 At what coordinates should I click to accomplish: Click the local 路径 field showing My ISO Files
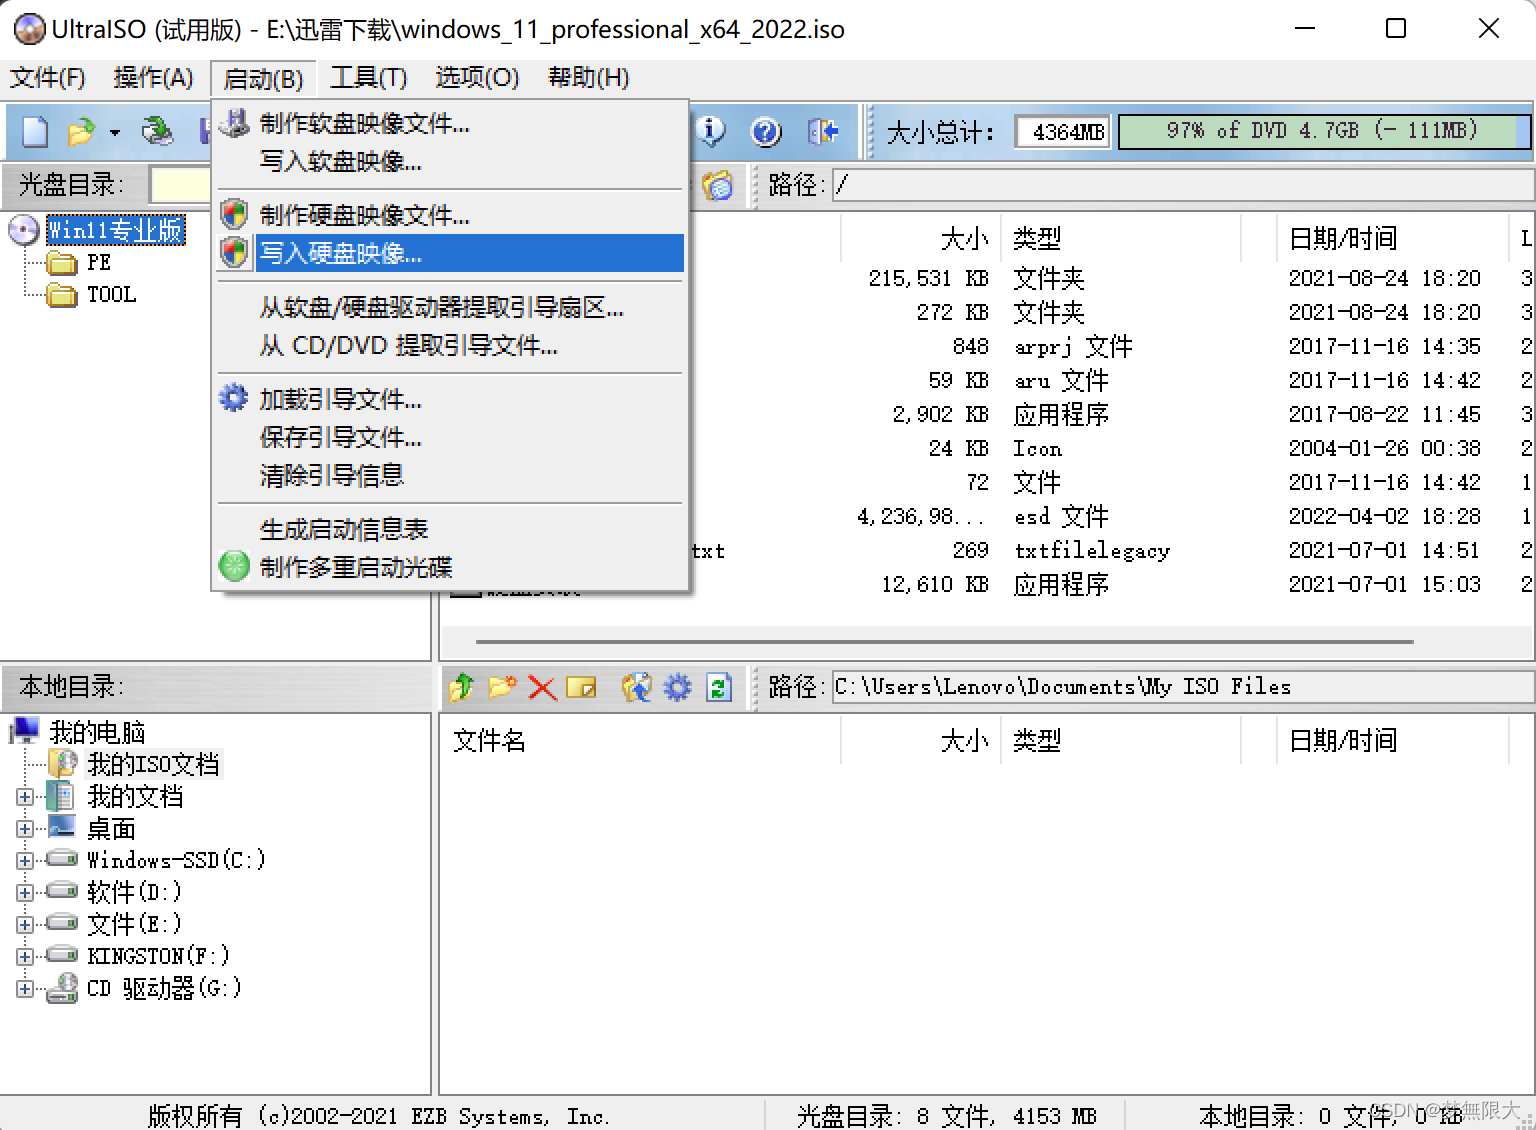click(x=1183, y=687)
